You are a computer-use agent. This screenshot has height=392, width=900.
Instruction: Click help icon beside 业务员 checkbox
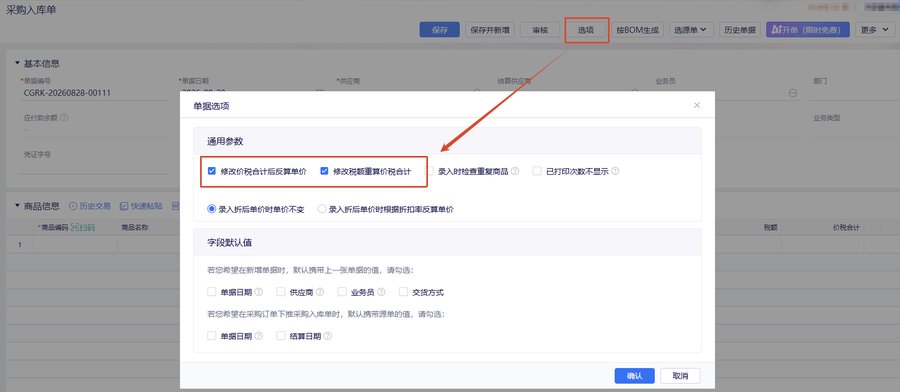click(381, 292)
